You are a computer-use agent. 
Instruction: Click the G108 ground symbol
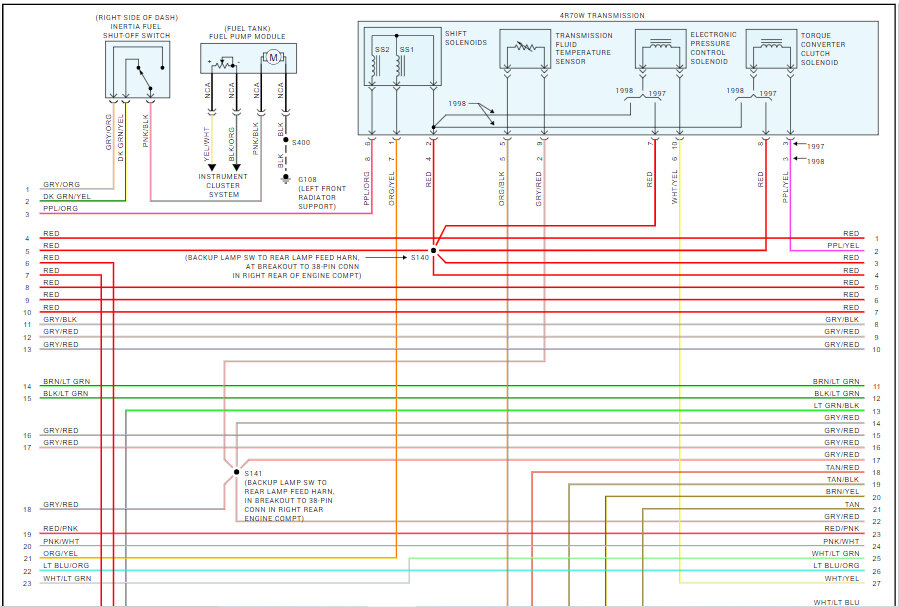coord(286,179)
